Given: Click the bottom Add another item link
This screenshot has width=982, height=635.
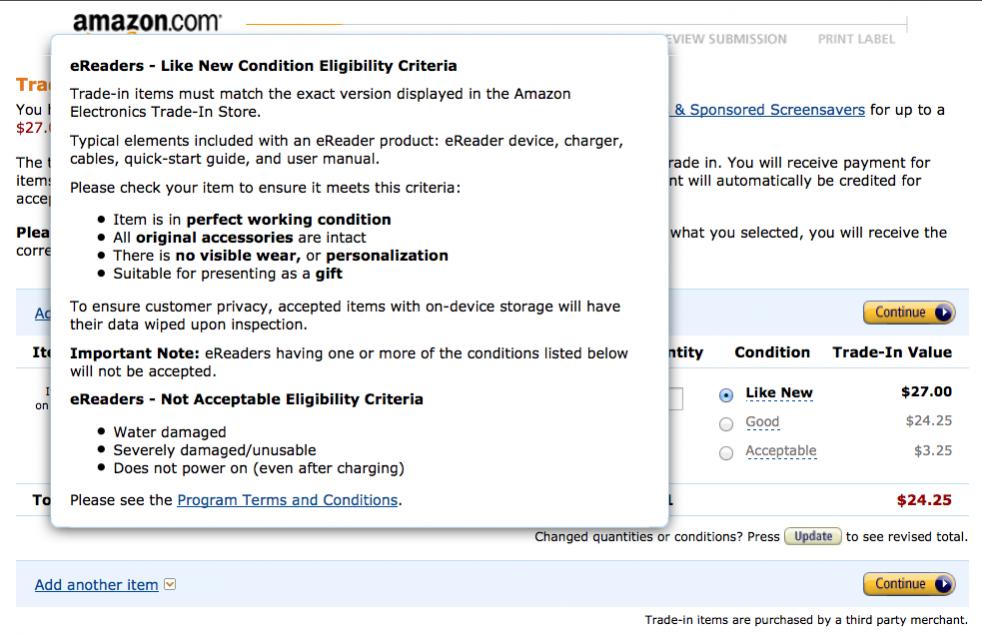Looking at the screenshot, I should click(96, 585).
